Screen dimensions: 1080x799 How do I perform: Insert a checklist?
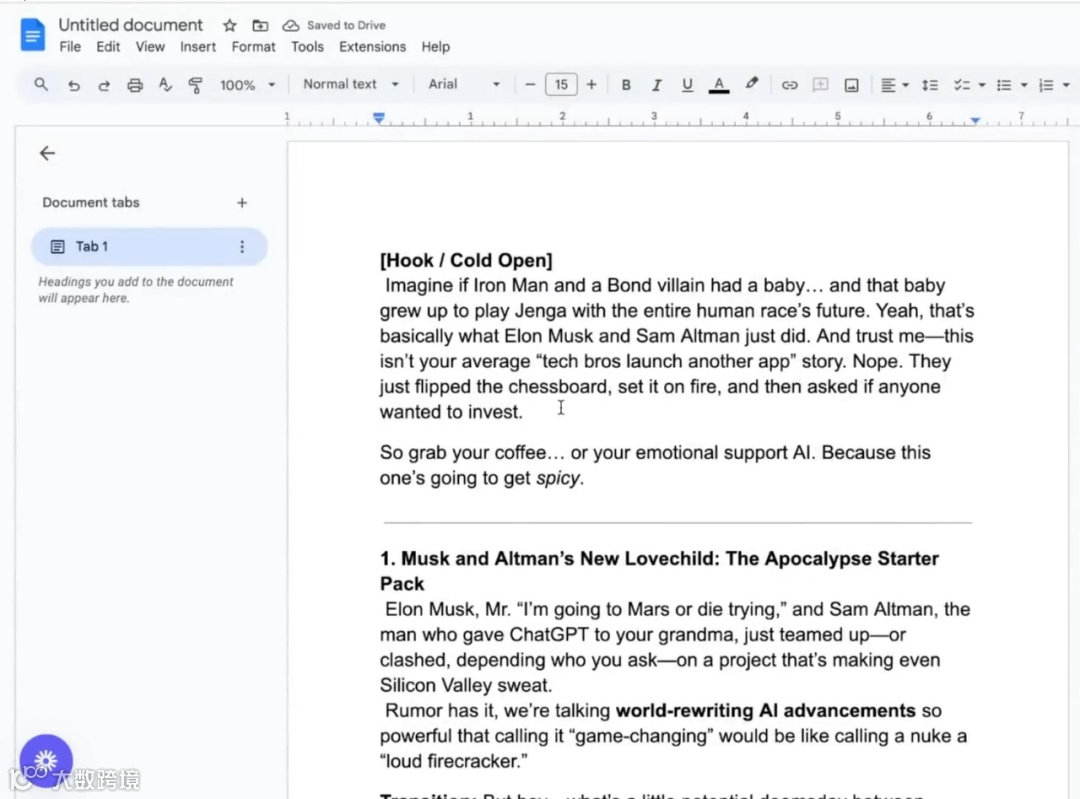point(962,85)
